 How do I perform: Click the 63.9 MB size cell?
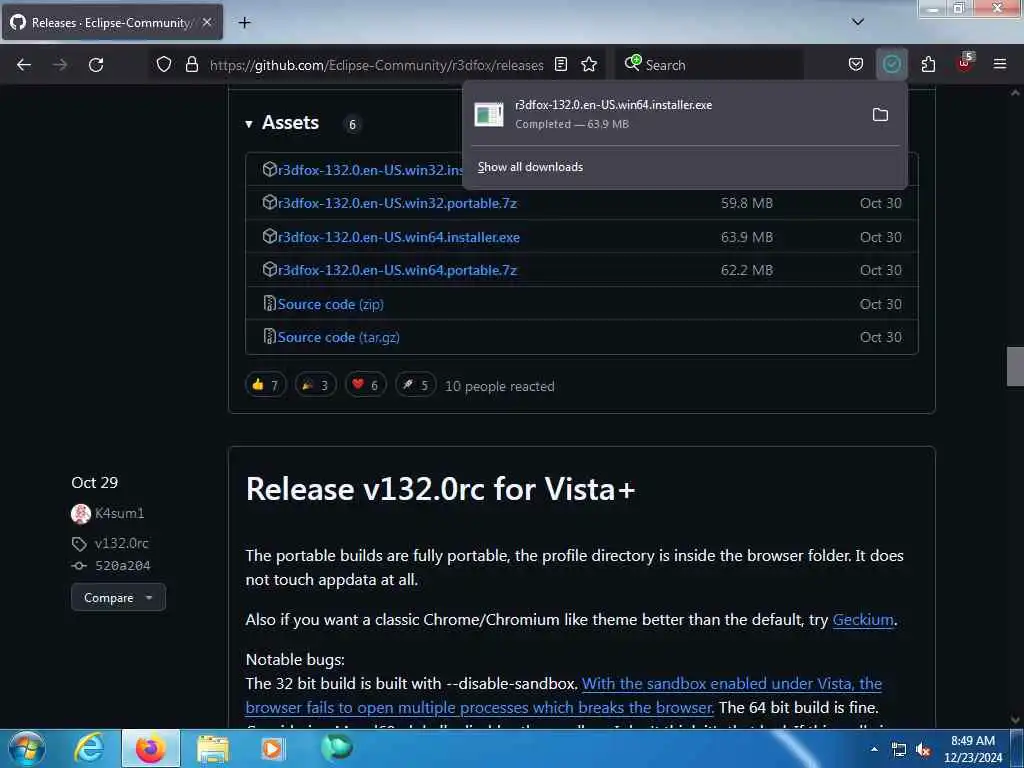point(746,237)
